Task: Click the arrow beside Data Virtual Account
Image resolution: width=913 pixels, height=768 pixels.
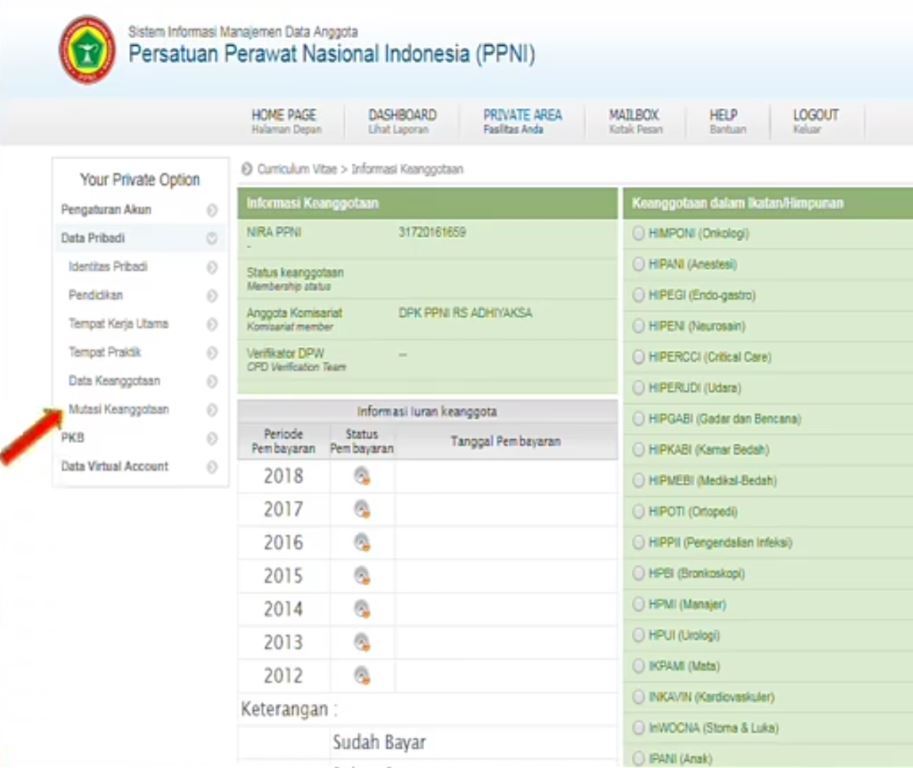Action: [x=212, y=466]
